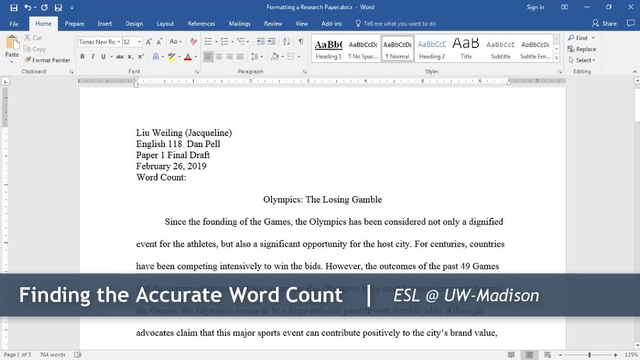This screenshot has height=360, width=640.
Task: Expand the Styles gallery More arrow
Action: [x=556, y=58]
